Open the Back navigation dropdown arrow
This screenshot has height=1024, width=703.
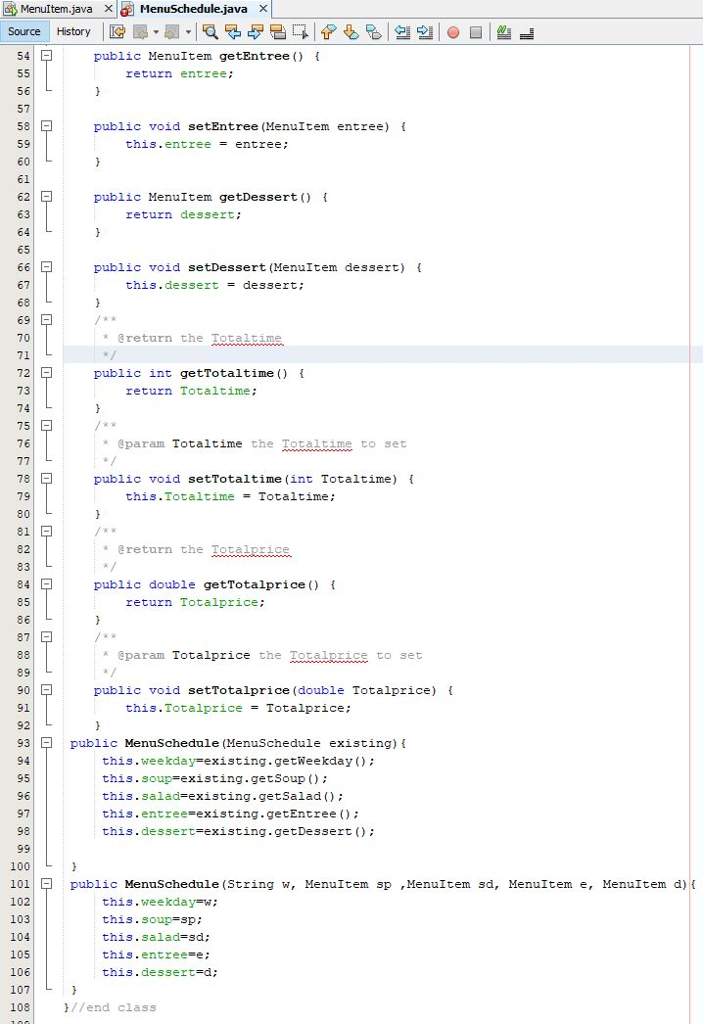[x=156, y=32]
